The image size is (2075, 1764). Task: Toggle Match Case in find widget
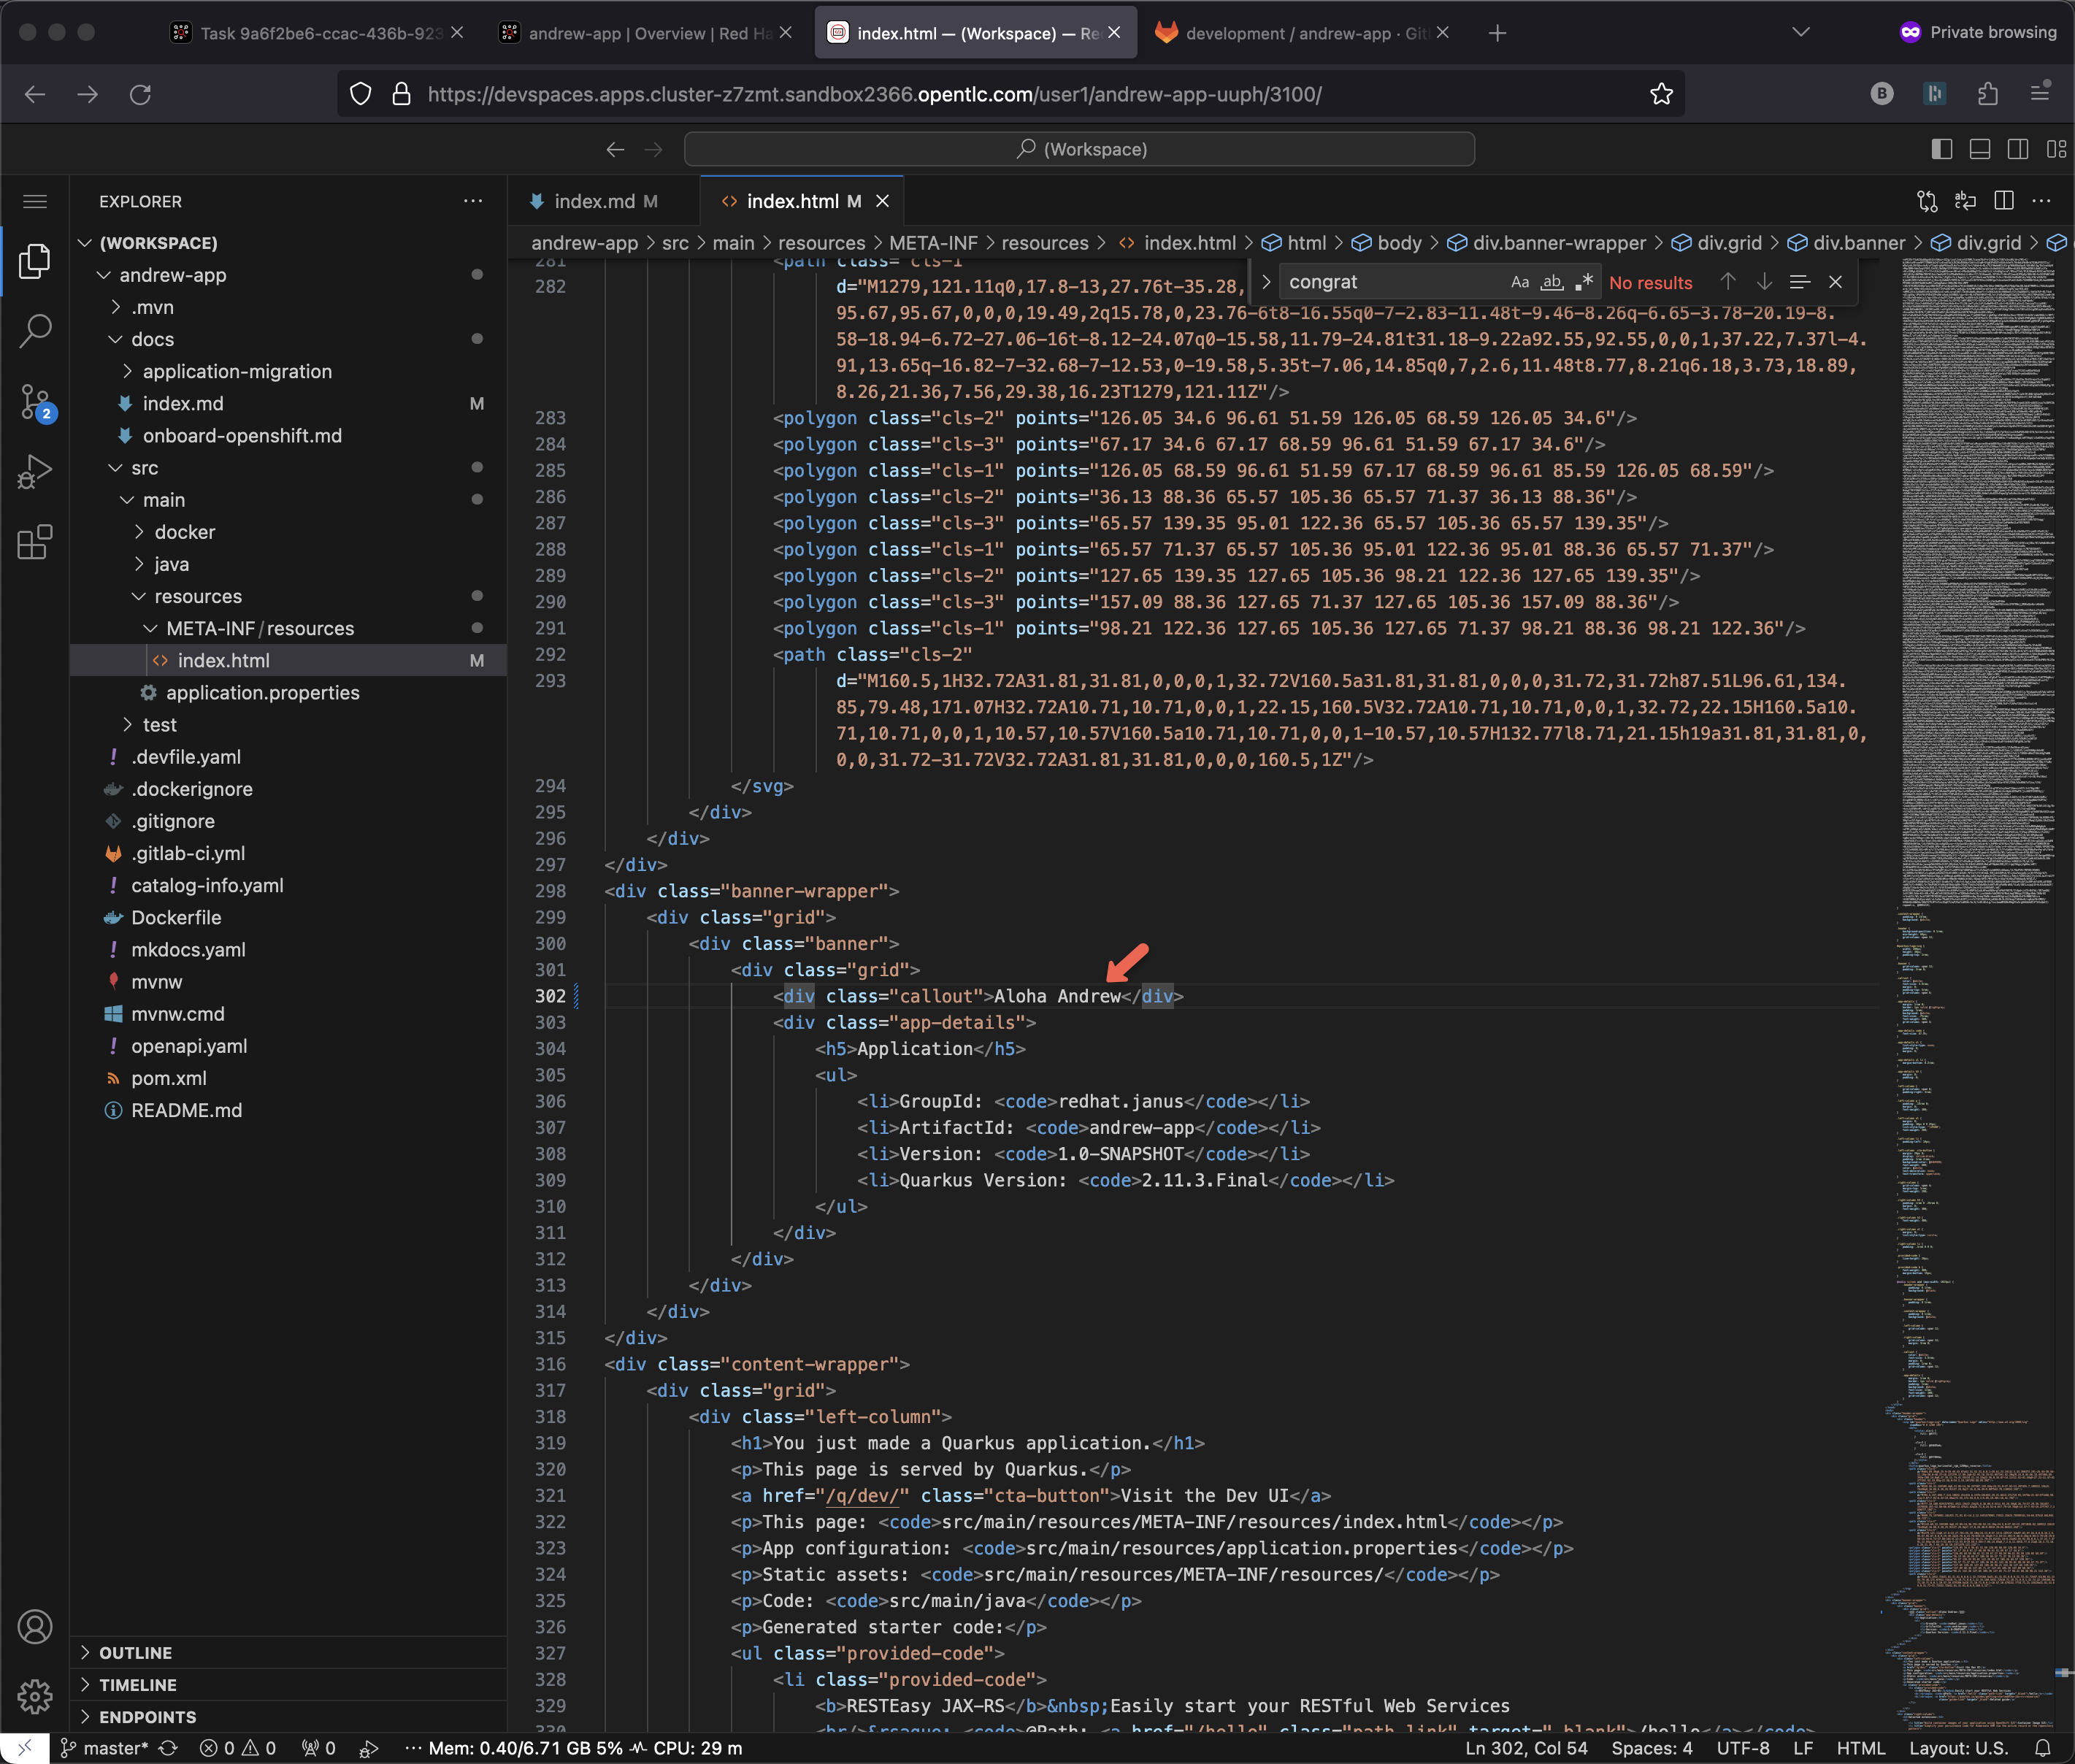1519,283
